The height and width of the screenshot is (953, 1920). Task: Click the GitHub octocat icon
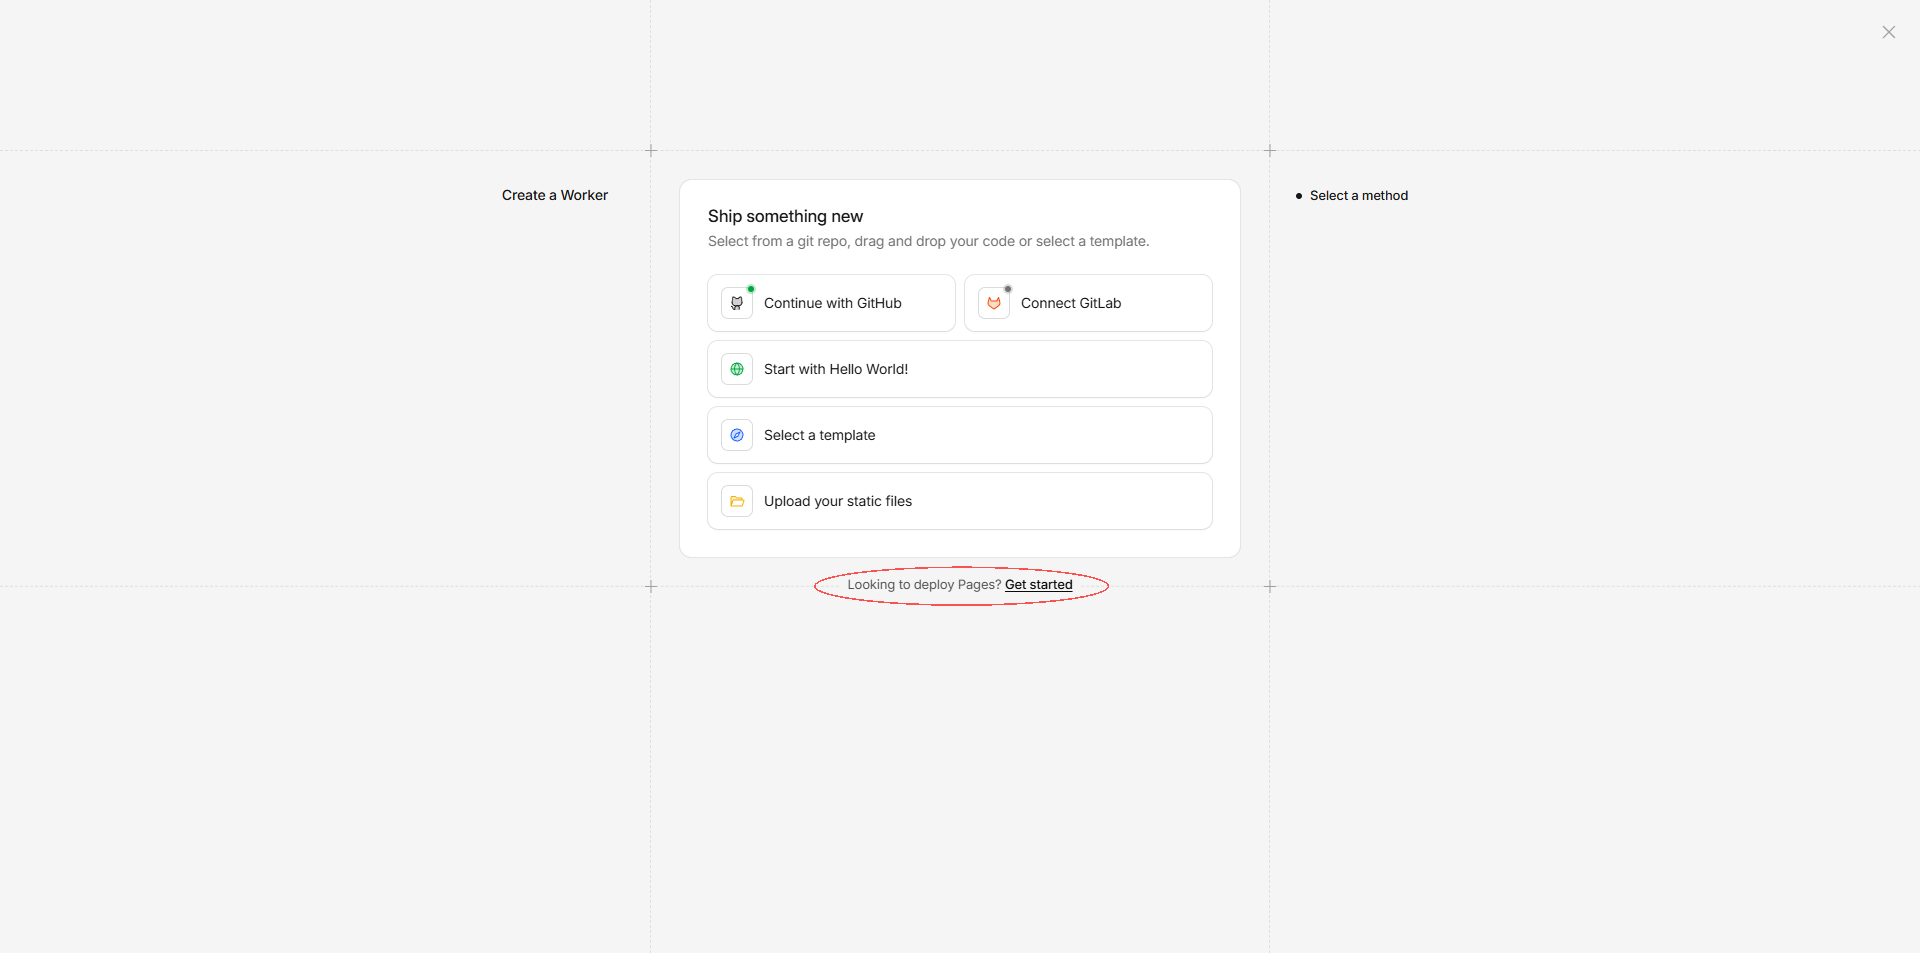click(737, 303)
